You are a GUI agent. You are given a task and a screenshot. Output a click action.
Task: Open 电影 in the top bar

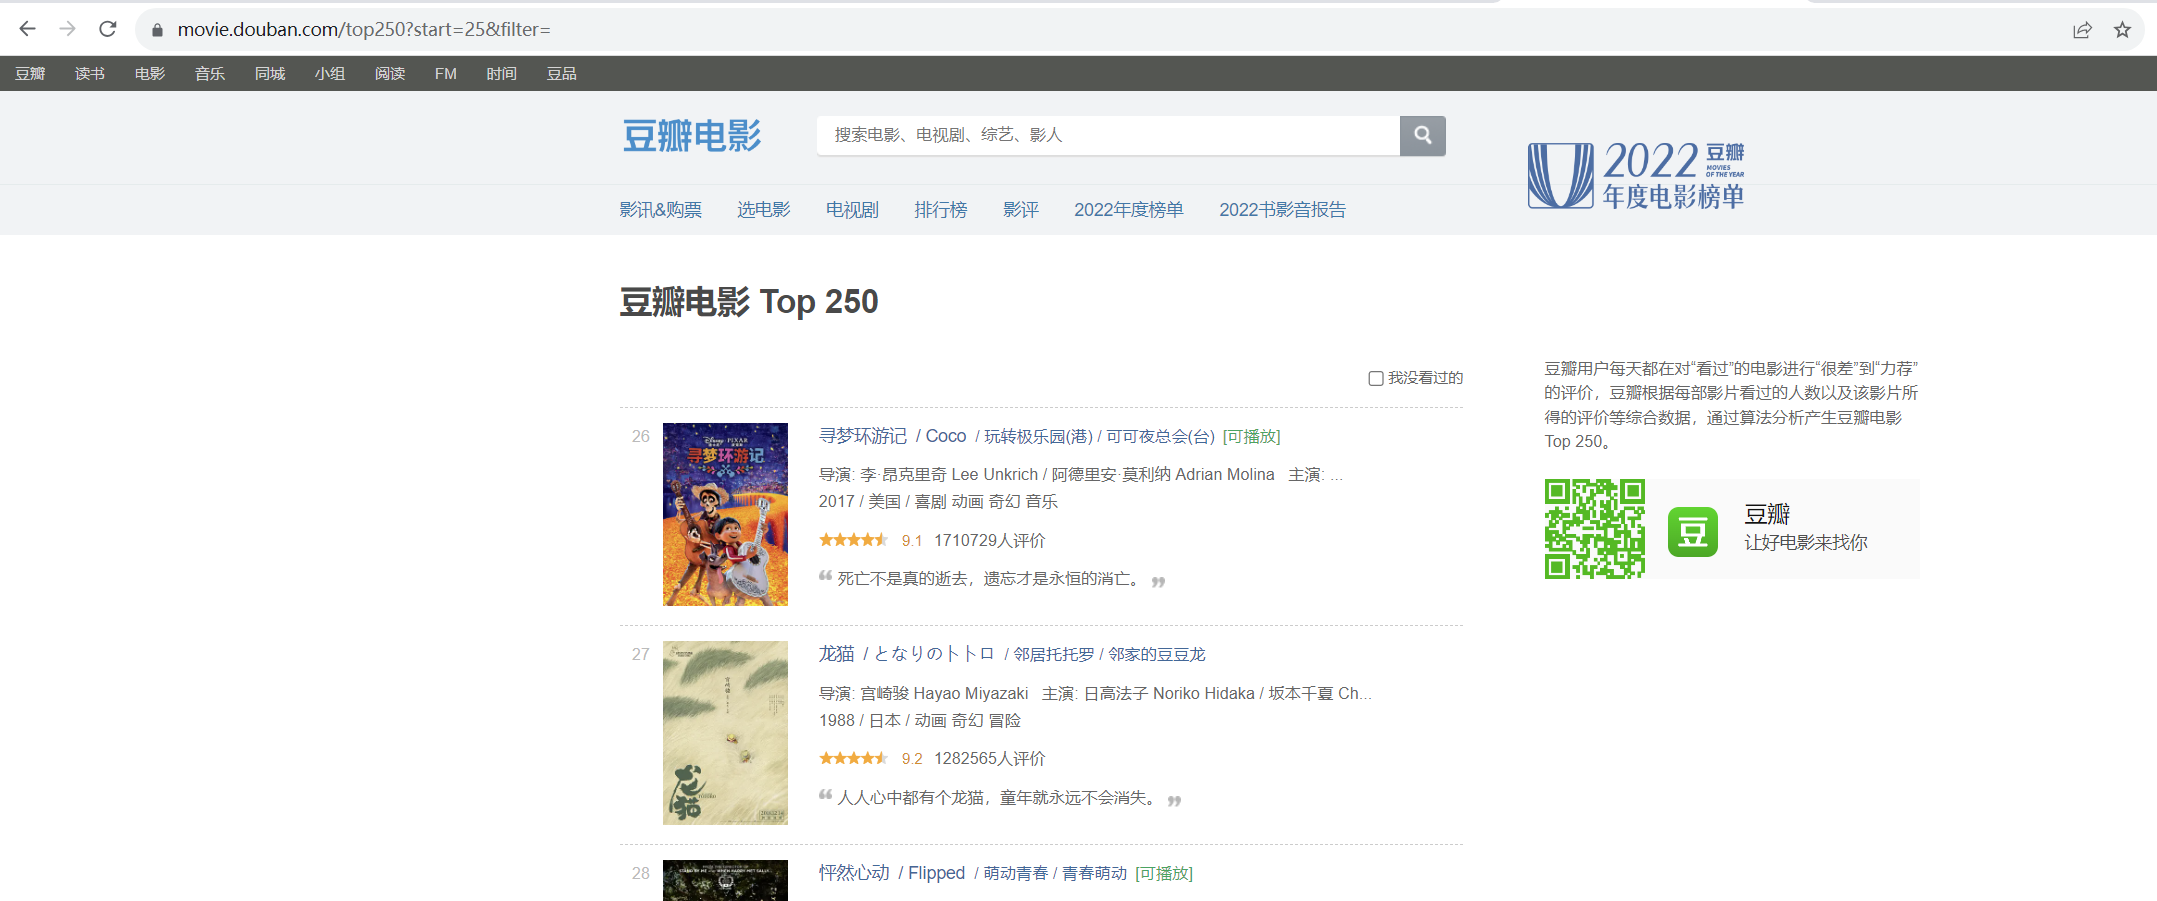click(x=150, y=73)
